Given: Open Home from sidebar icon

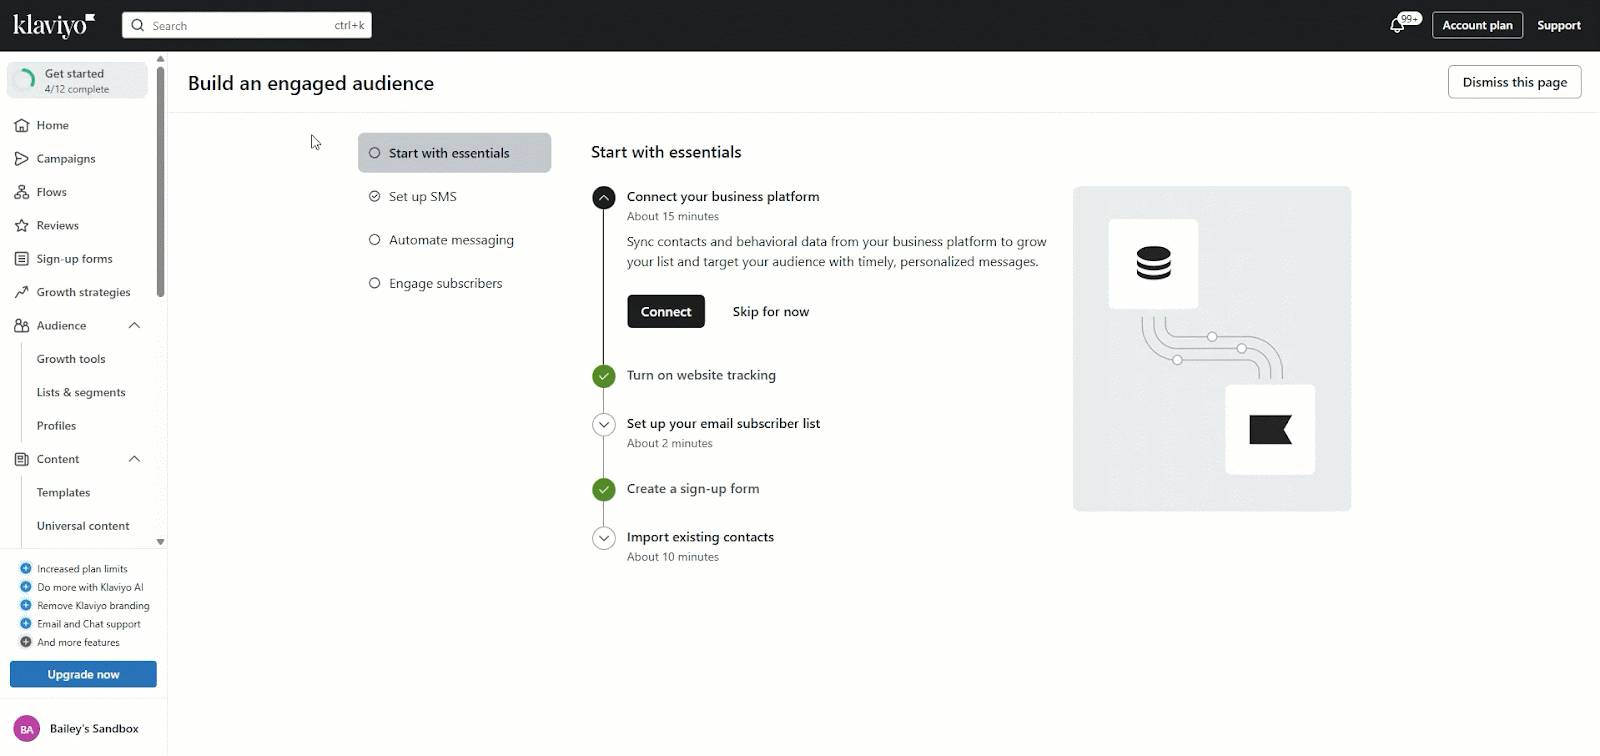Looking at the screenshot, I should click(22, 126).
